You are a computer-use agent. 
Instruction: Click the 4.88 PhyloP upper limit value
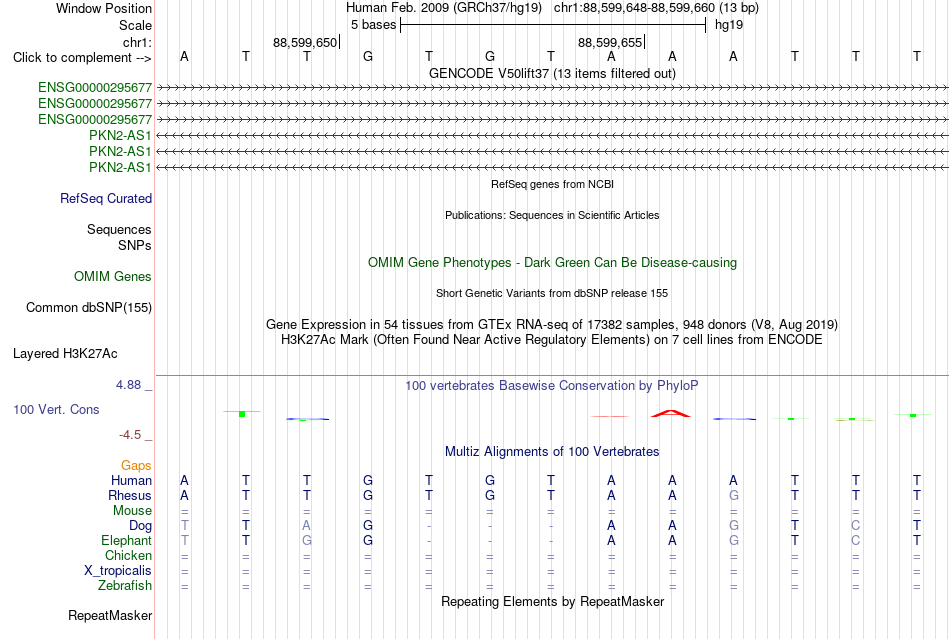[x=128, y=385]
